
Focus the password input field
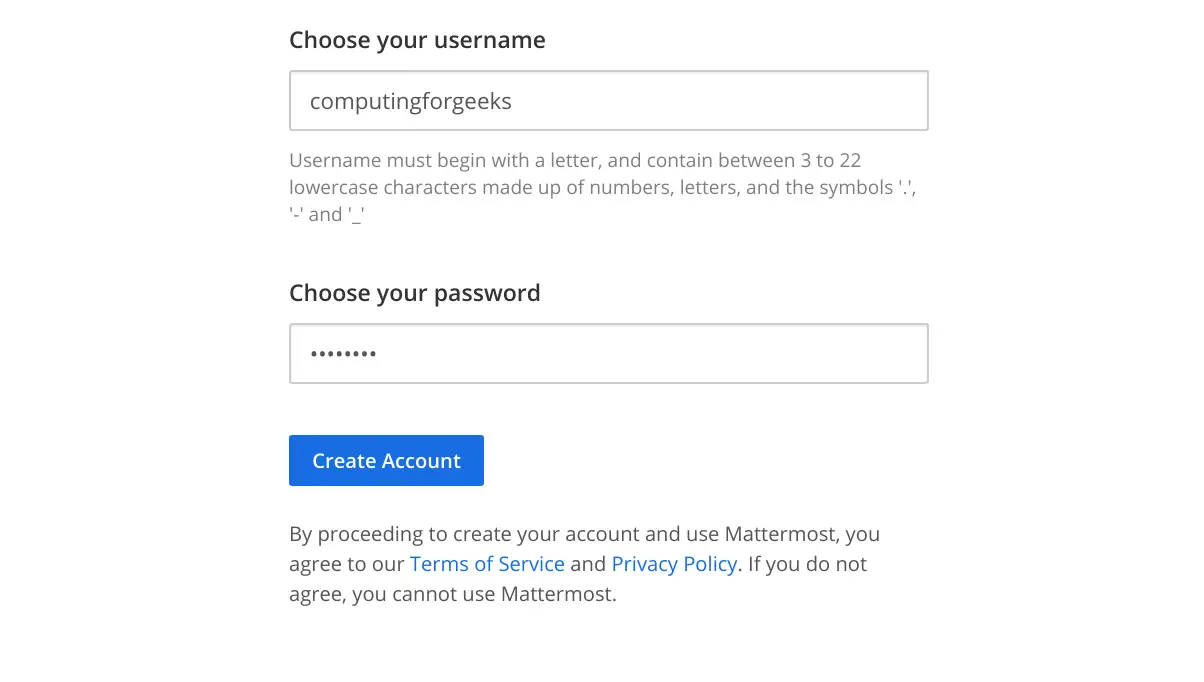(608, 353)
